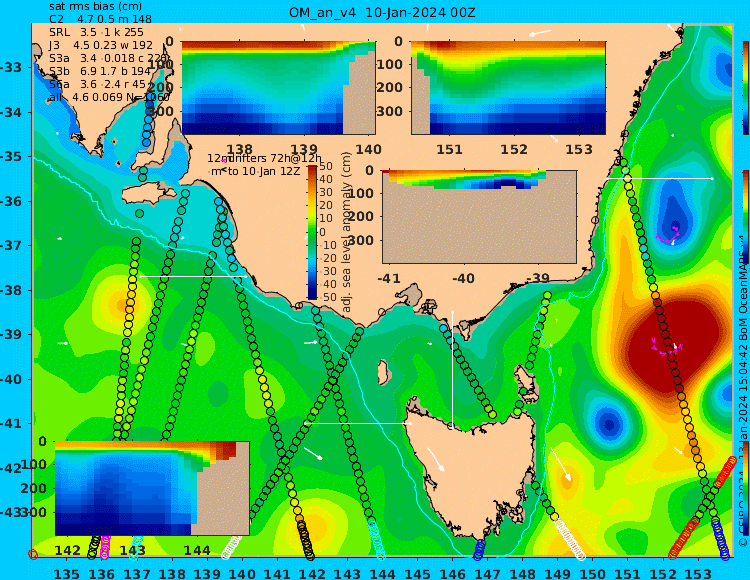
Task: Click the 145 longitude label on the bottom axis
Action: tap(418, 574)
